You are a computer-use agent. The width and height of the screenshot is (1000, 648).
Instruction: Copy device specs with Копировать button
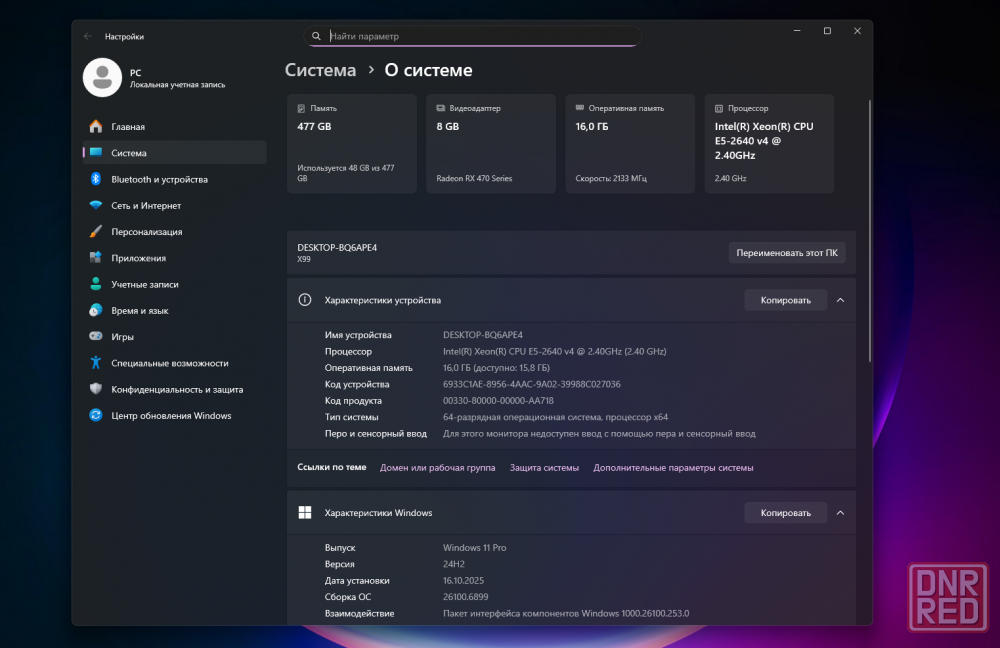785,300
